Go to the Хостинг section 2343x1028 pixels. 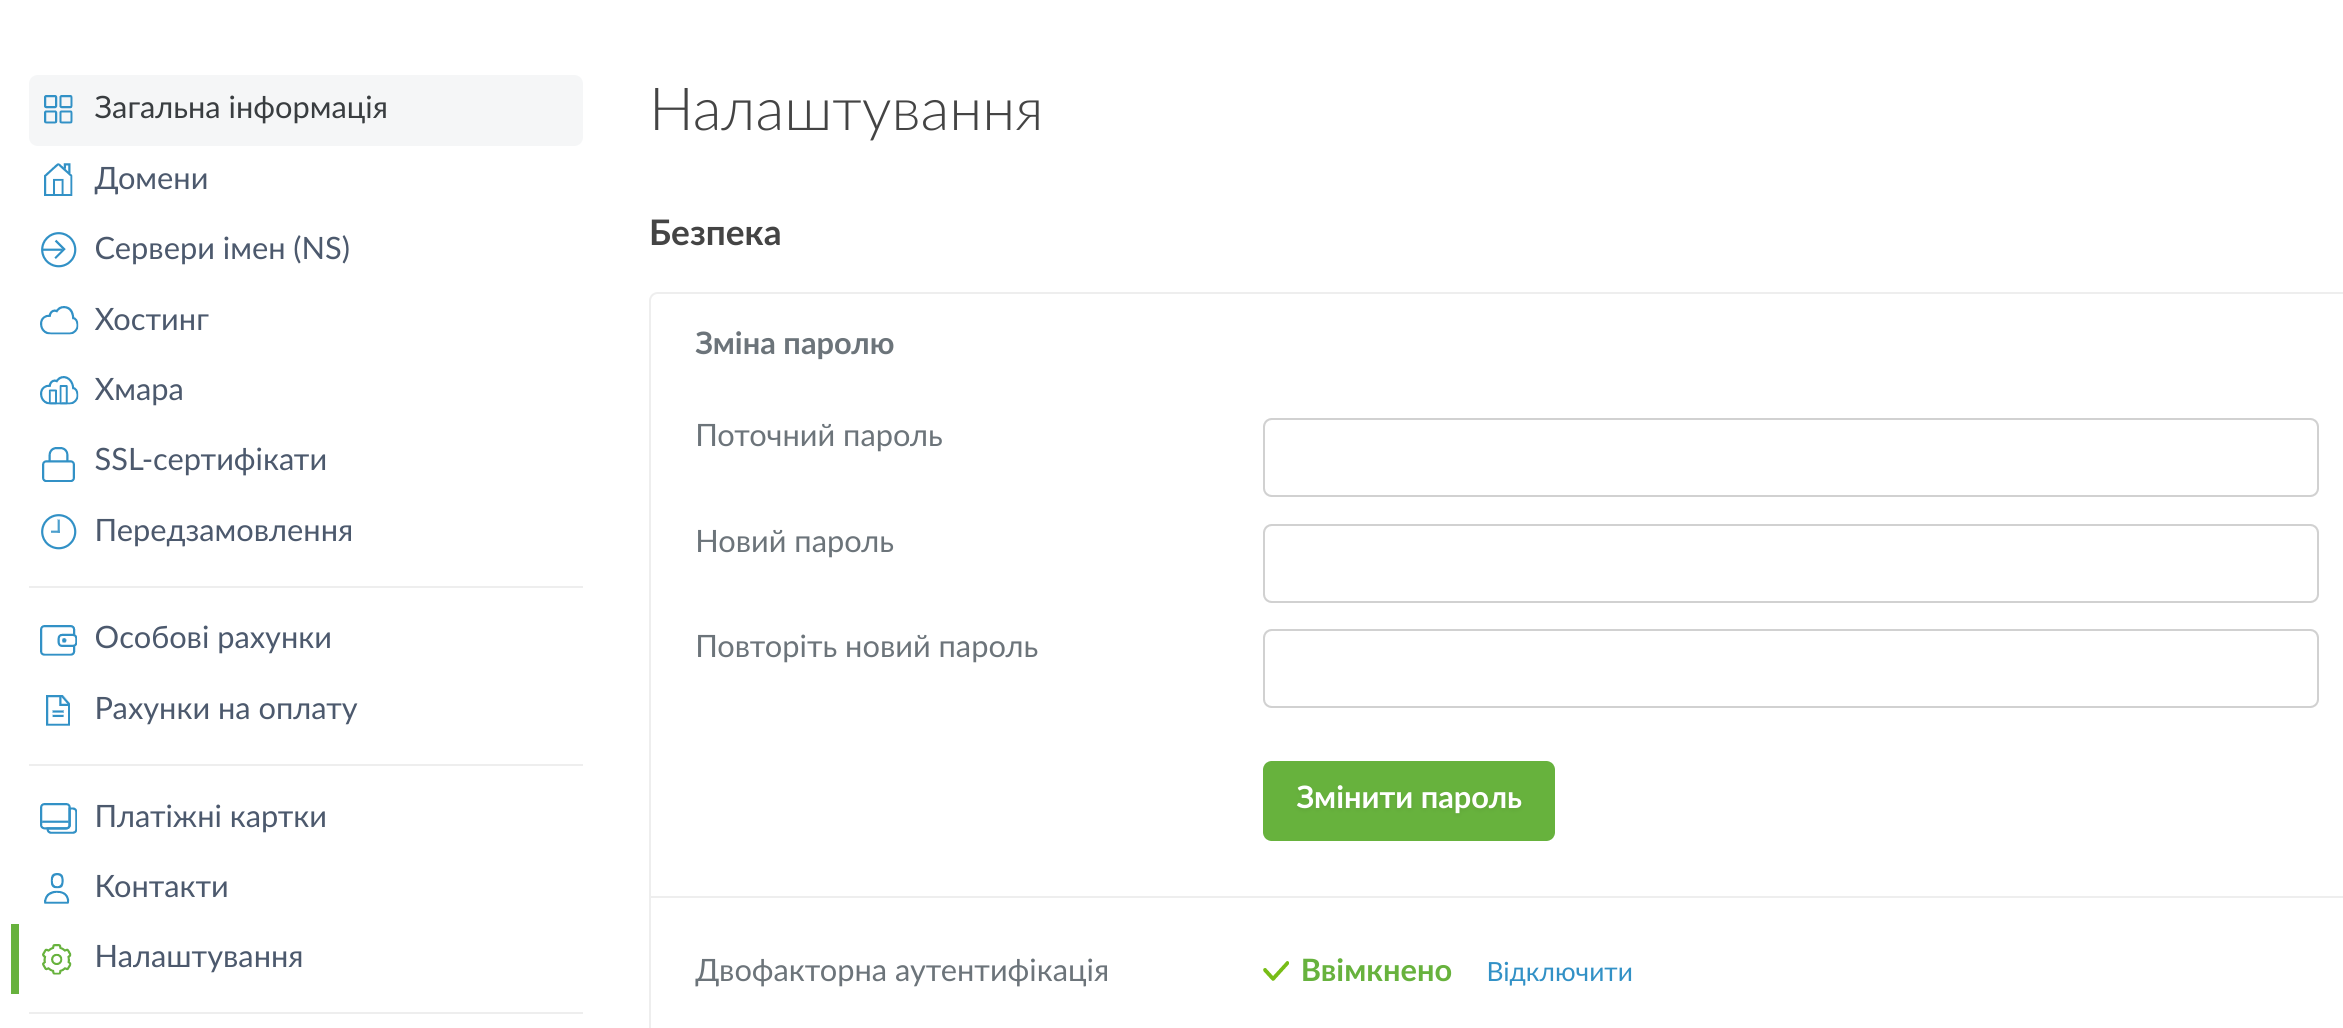click(151, 321)
